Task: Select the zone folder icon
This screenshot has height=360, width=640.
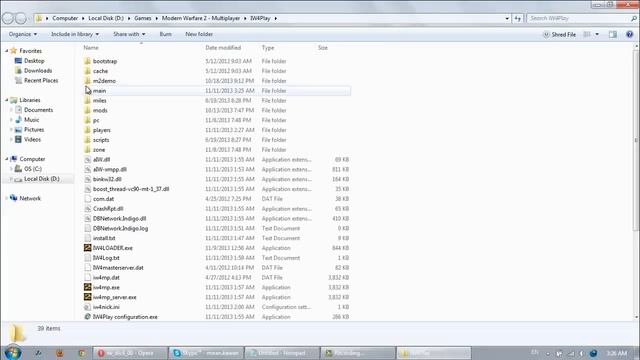Action: click(87, 149)
